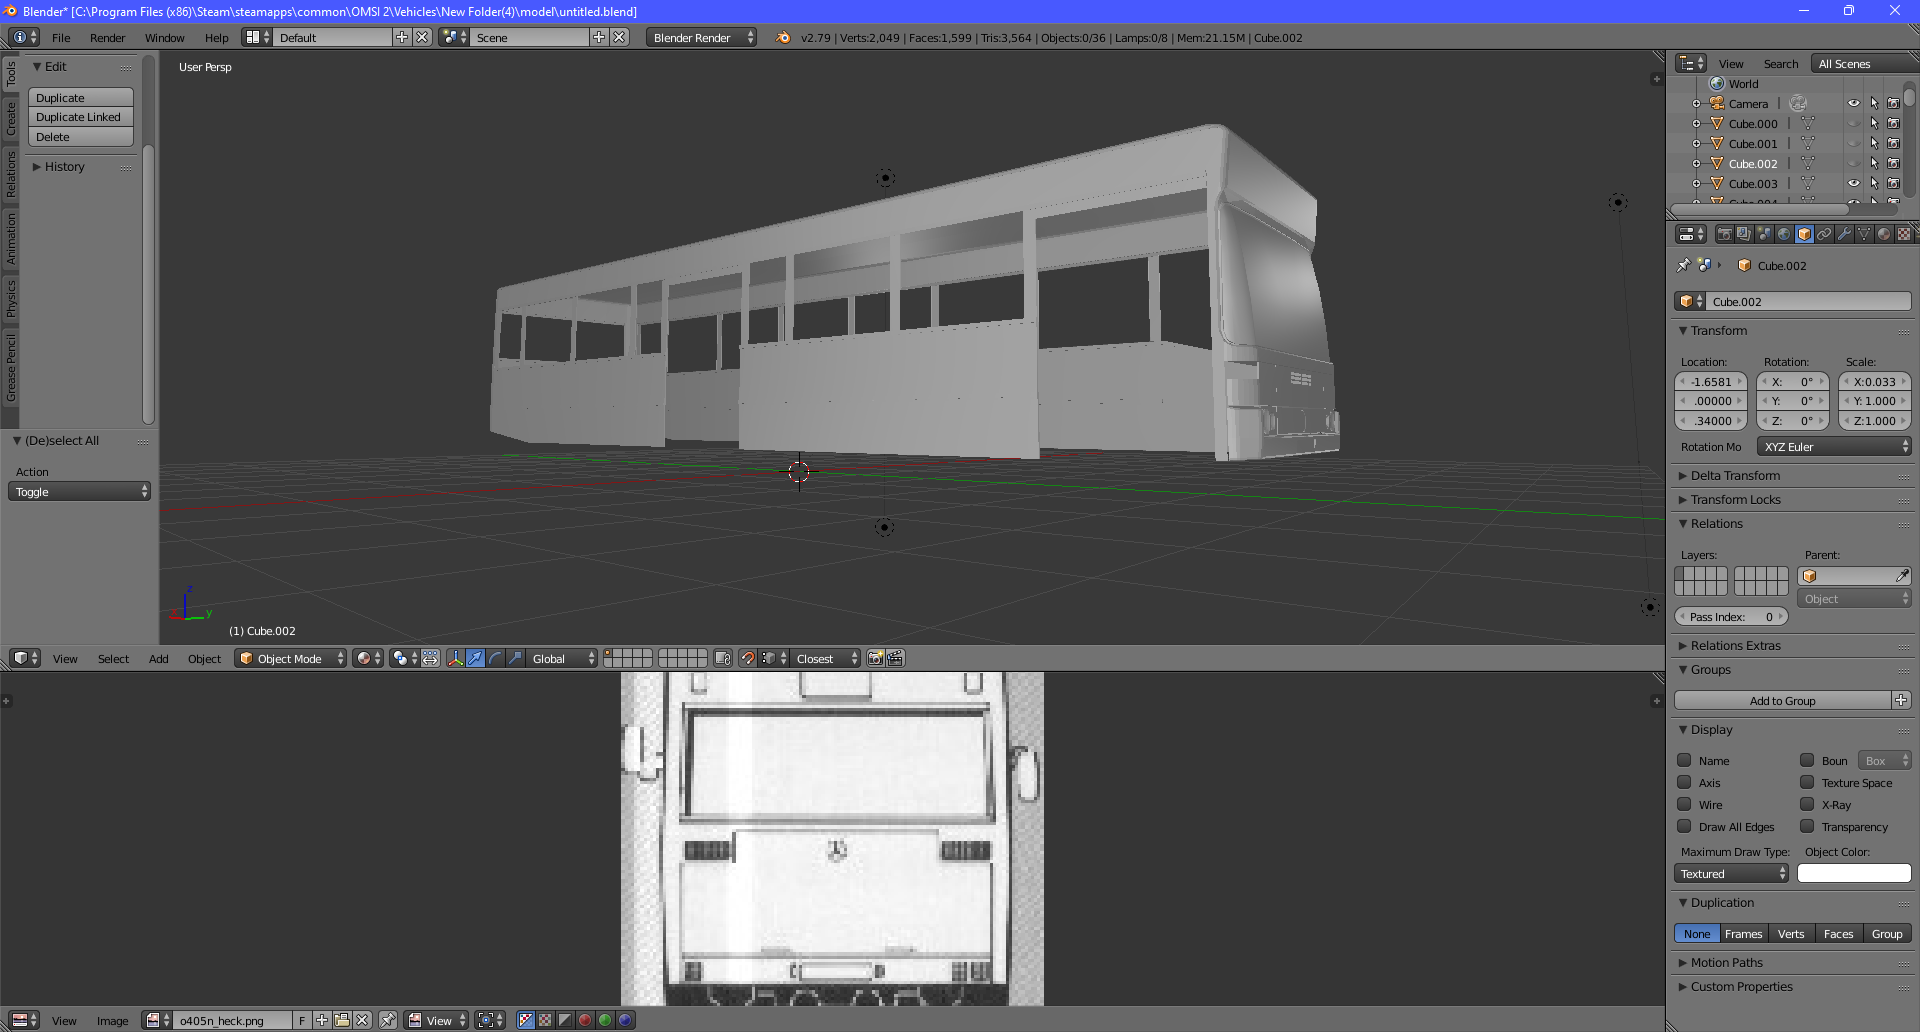
Task: Click the Texture checkerboard properties tab
Action: (1904, 234)
